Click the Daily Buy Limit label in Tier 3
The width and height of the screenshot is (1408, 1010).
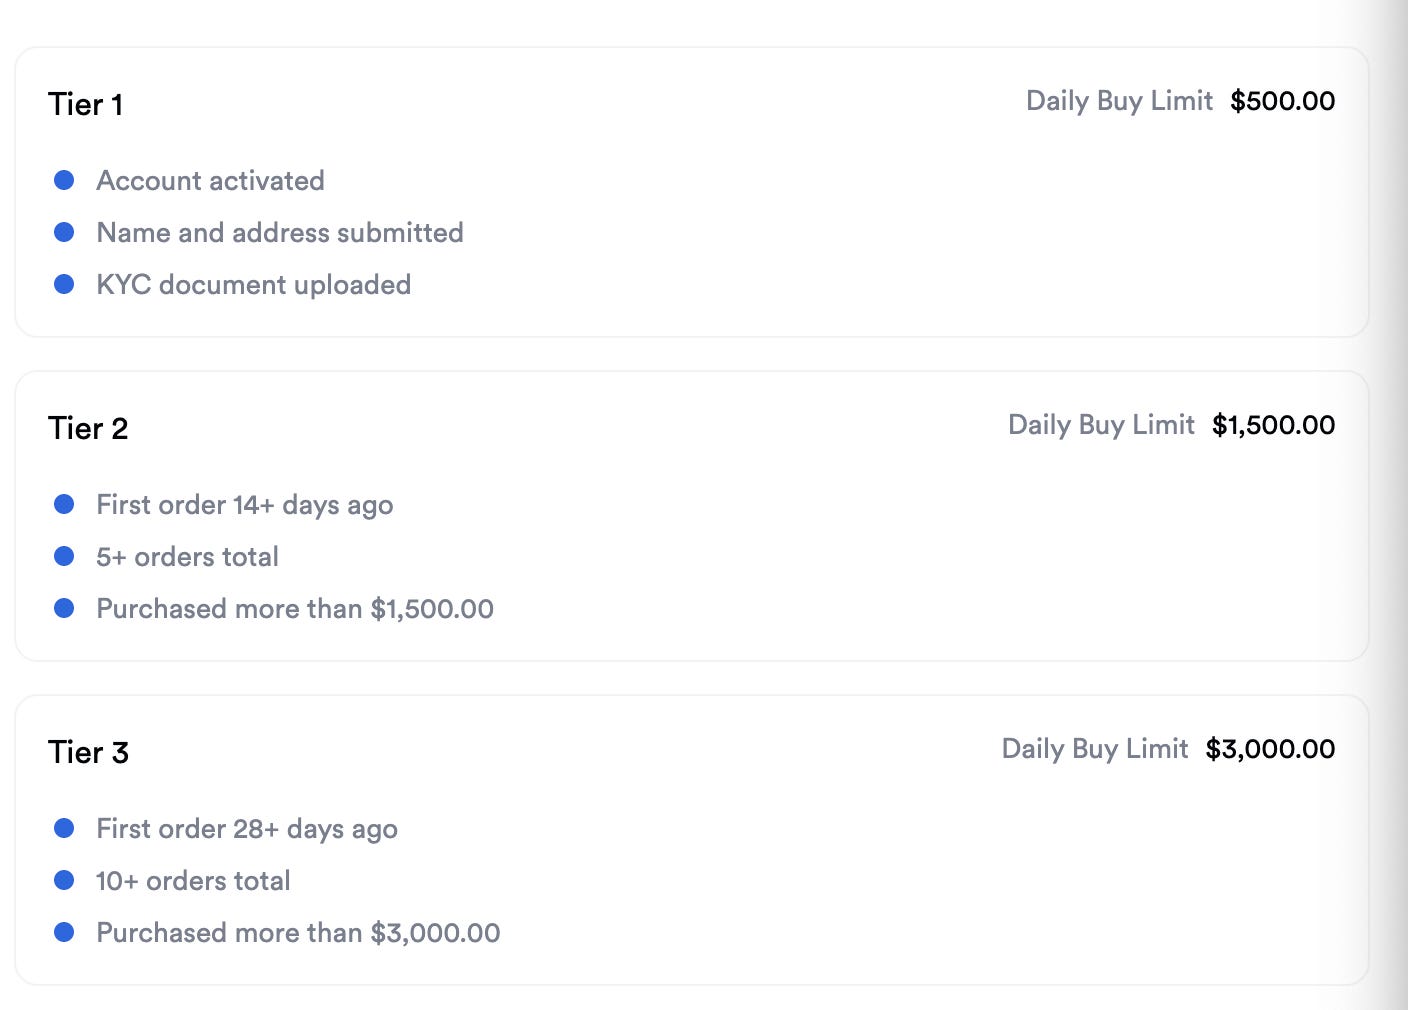1095,749
